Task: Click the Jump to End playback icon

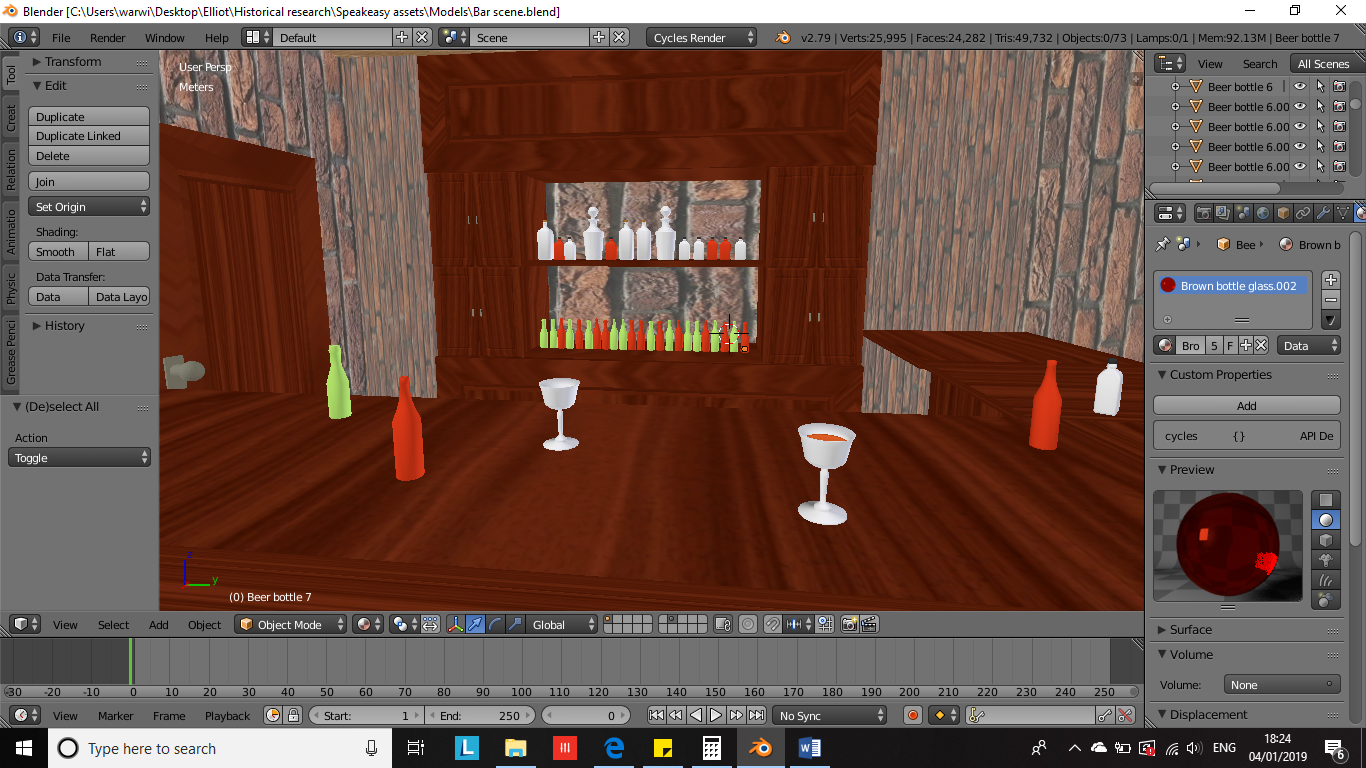Action: point(756,715)
